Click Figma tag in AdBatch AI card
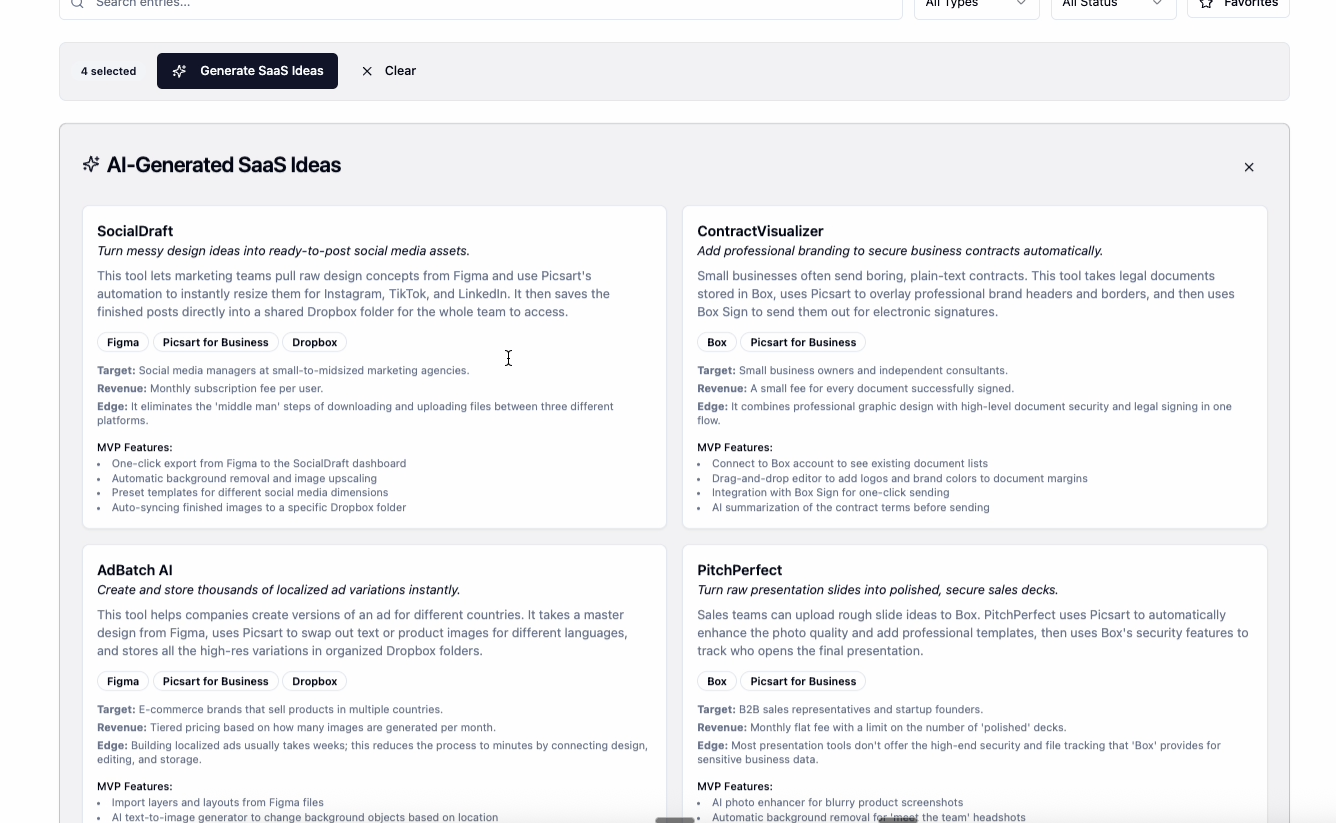Screen dimensions: 1336x823 (123, 681)
